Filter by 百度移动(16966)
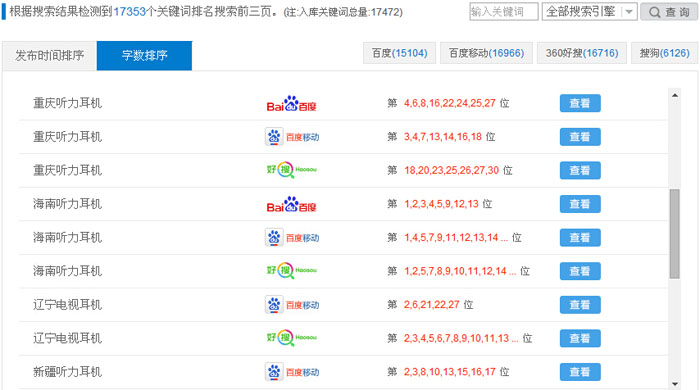 point(486,53)
